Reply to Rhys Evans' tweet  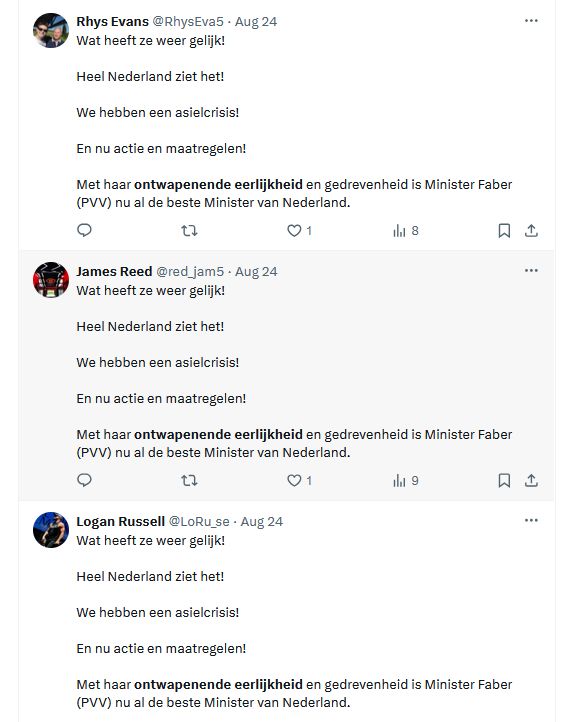tap(84, 230)
